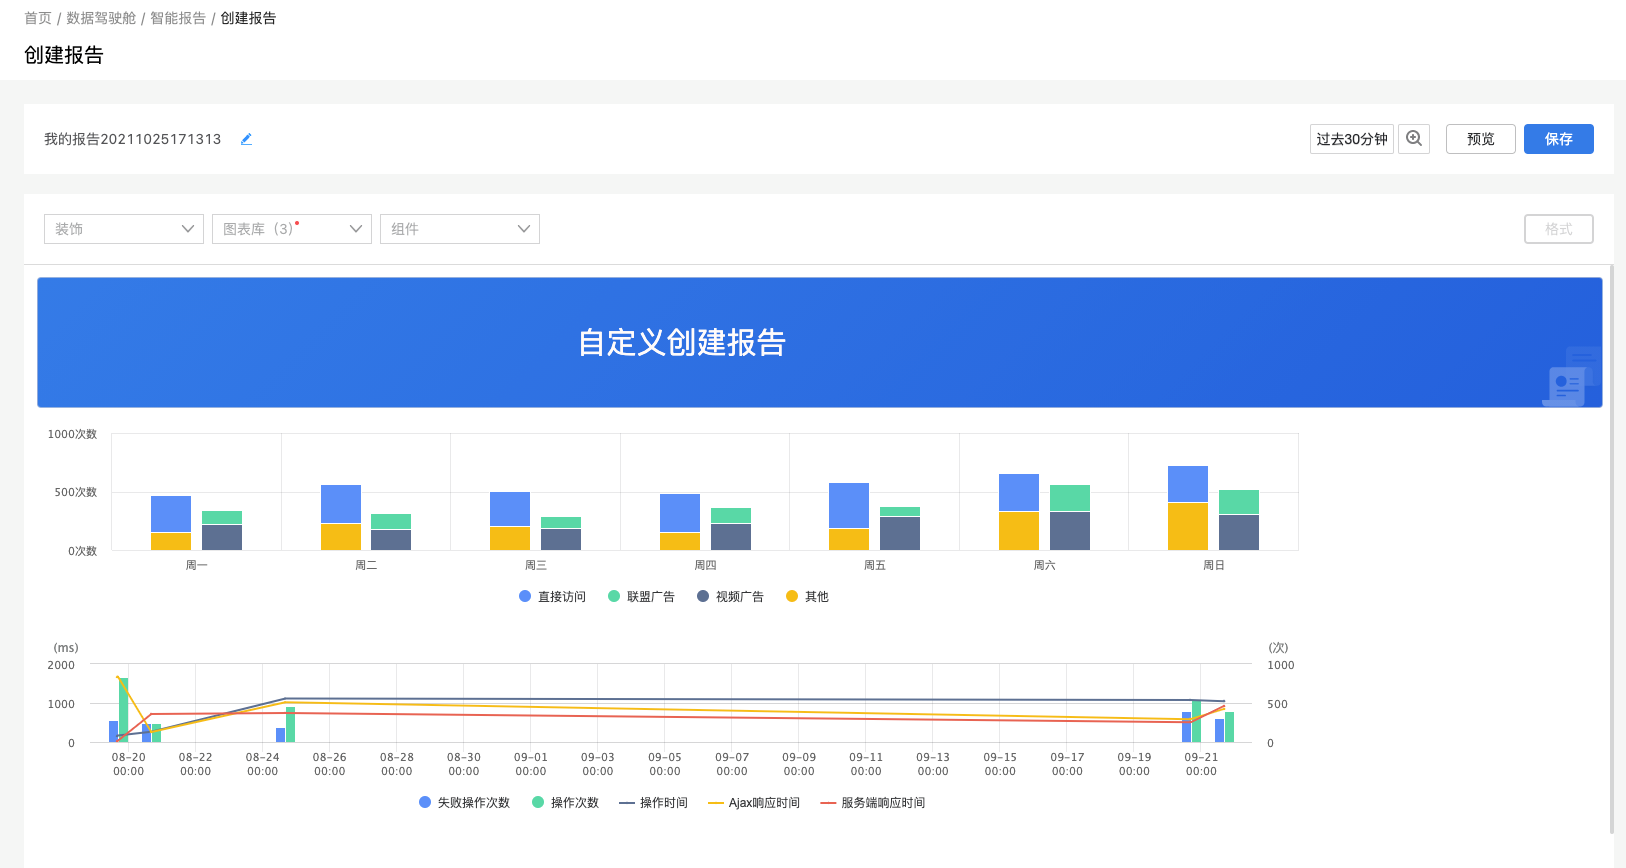Click the 09-21 00:00 axis label
1626x868 pixels.
[x=1201, y=764]
